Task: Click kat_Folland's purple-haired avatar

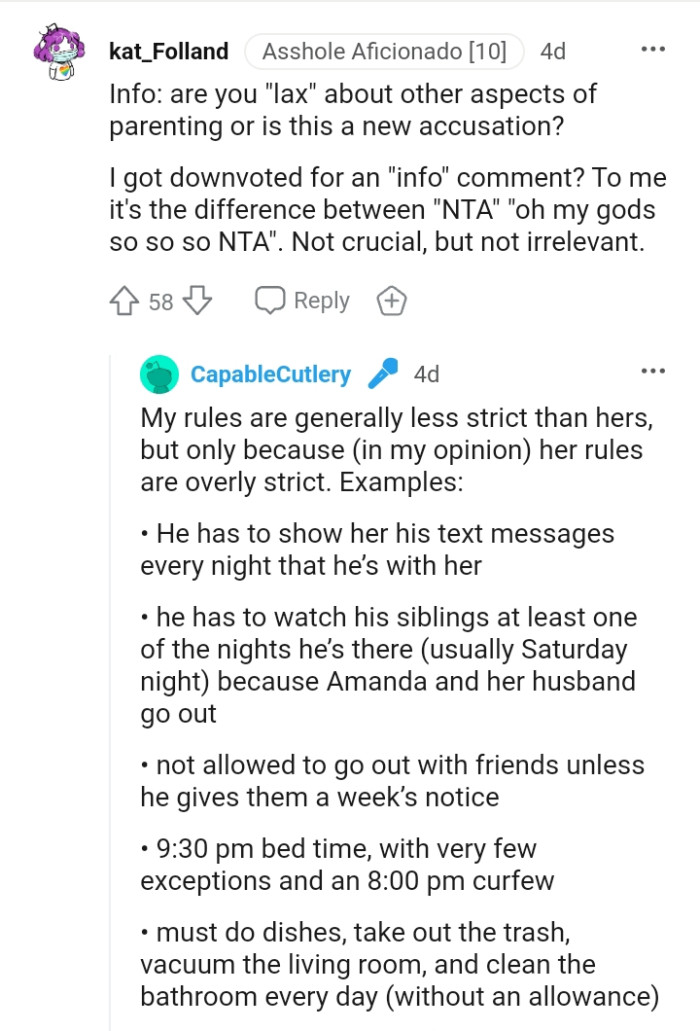Action: [x=59, y=48]
